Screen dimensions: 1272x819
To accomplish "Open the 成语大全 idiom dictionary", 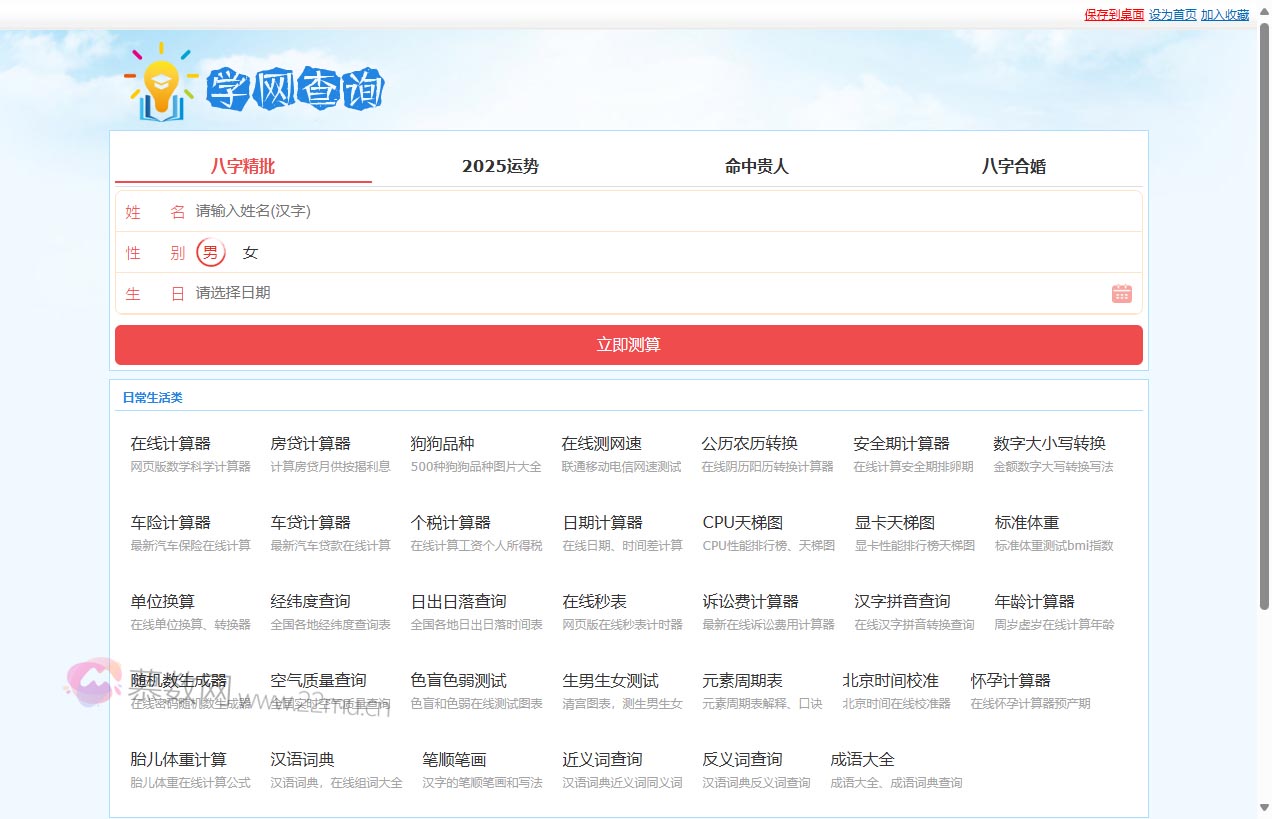I will pos(862,759).
